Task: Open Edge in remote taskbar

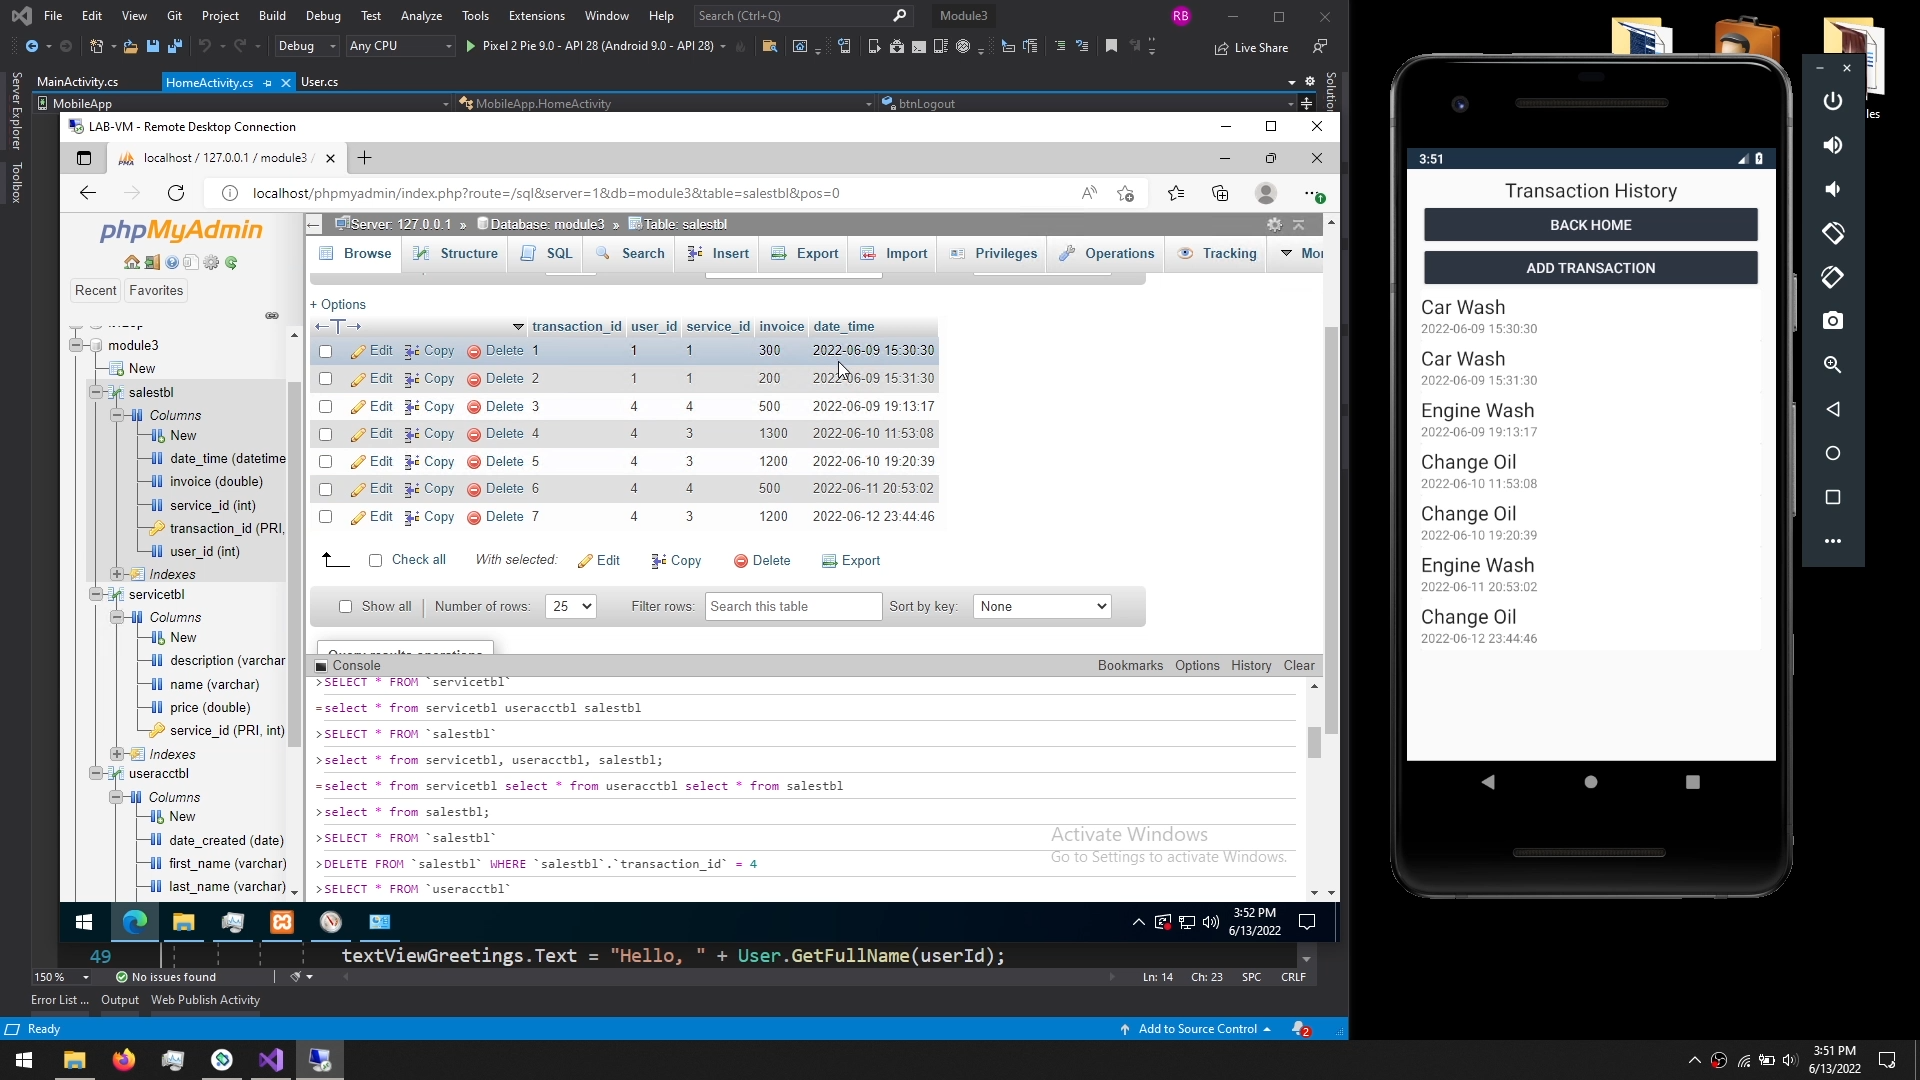Action: pyautogui.click(x=134, y=922)
